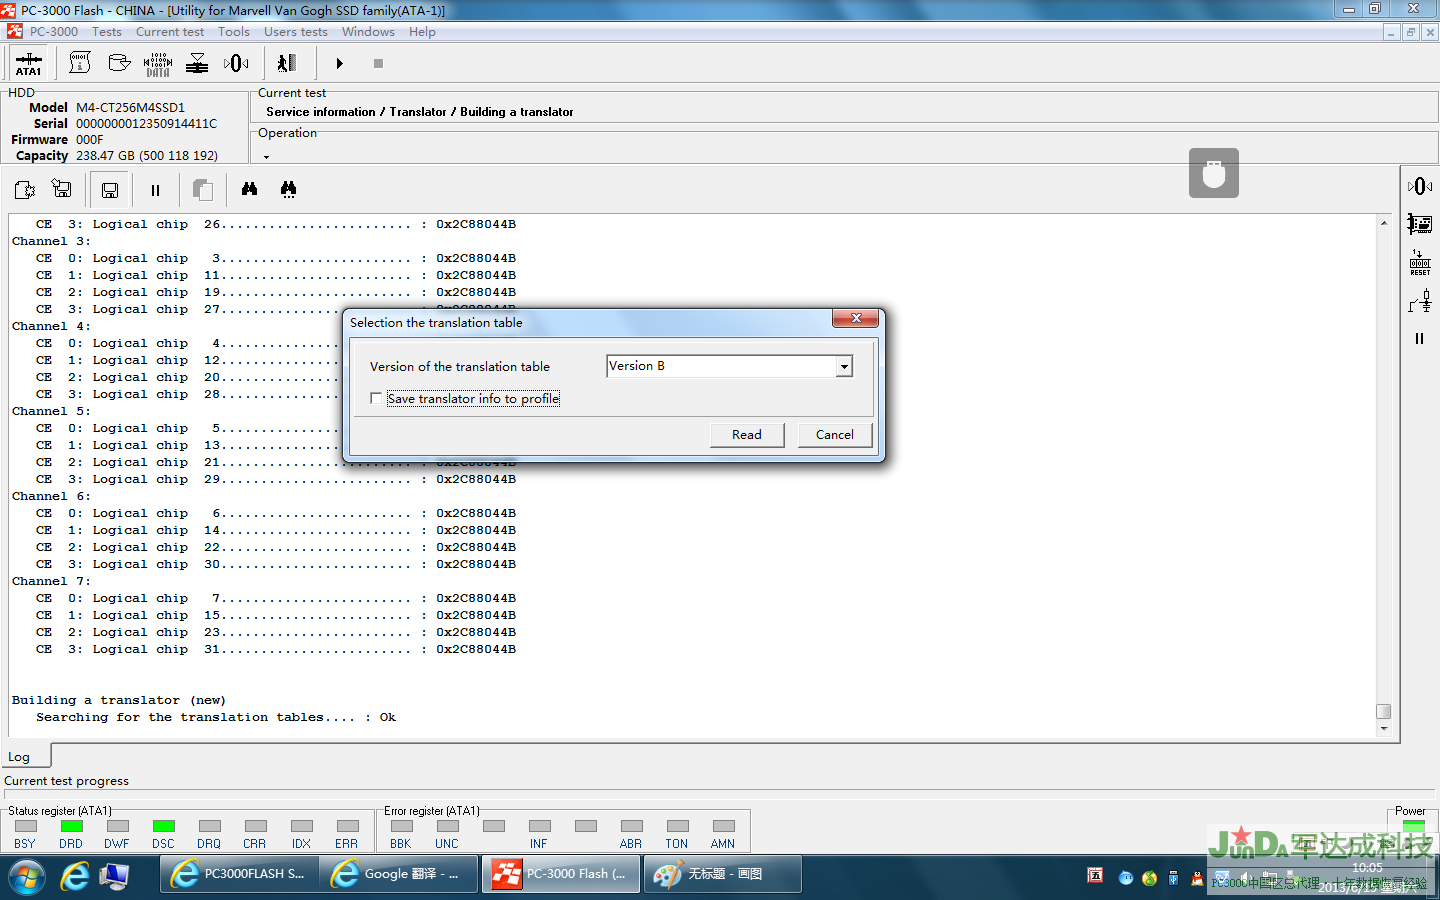Start the test with play button

339,63
